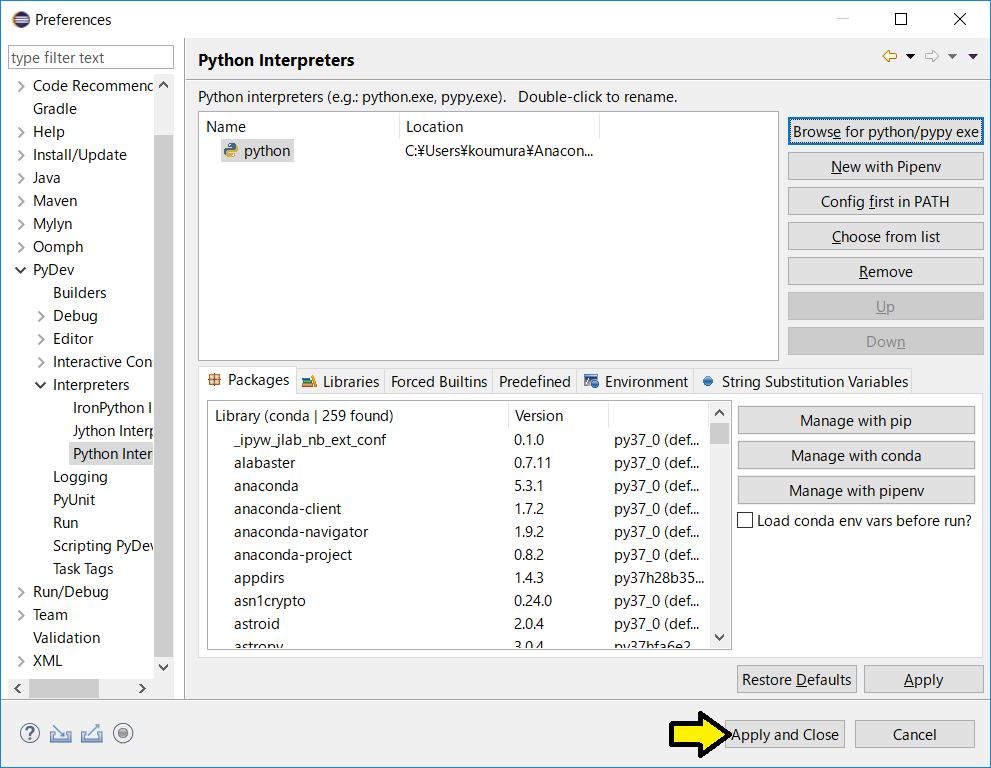Click the type filter text field
991x768 pixels.
click(x=91, y=58)
